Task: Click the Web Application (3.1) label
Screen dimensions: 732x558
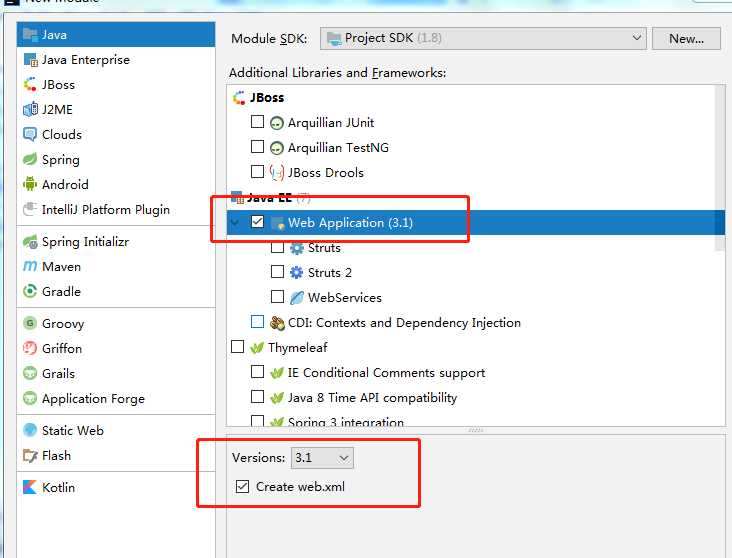Action: (350, 223)
